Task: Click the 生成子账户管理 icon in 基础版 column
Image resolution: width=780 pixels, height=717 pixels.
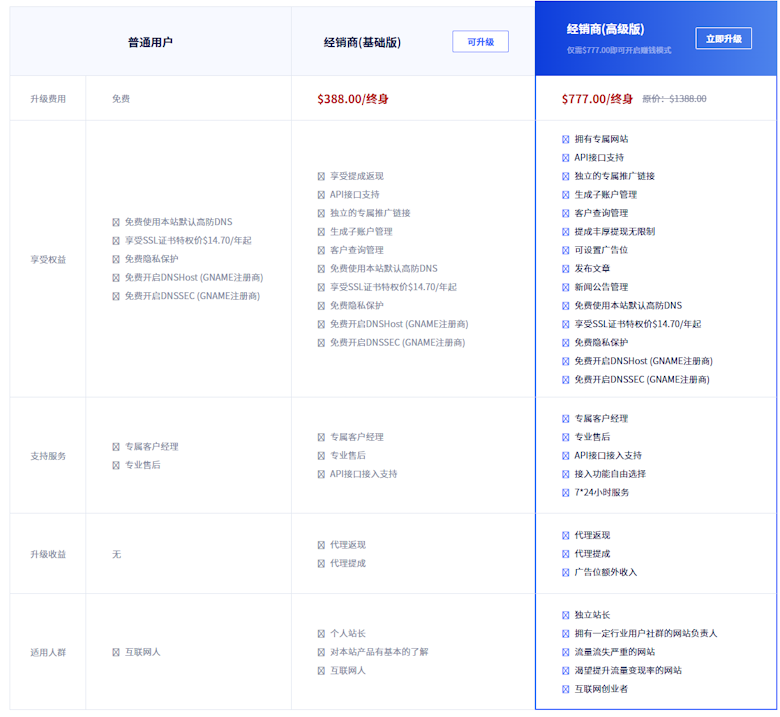Action: coord(321,232)
